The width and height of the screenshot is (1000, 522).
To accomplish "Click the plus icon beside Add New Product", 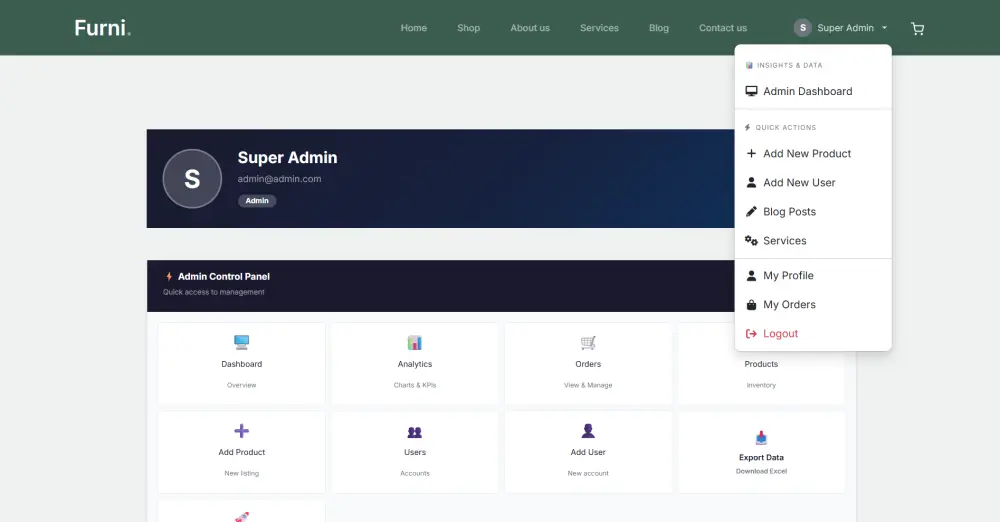I will pyautogui.click(x=751, y=153).
